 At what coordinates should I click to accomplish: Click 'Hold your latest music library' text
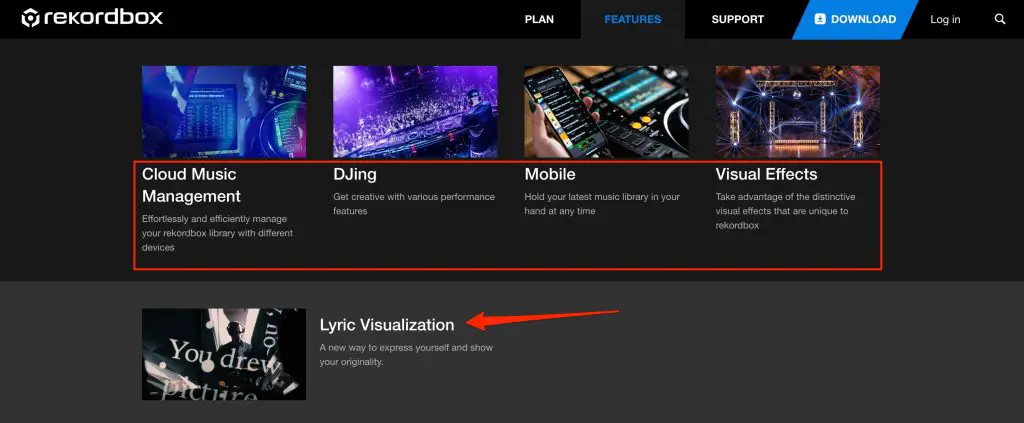click(x=602, y=204)
